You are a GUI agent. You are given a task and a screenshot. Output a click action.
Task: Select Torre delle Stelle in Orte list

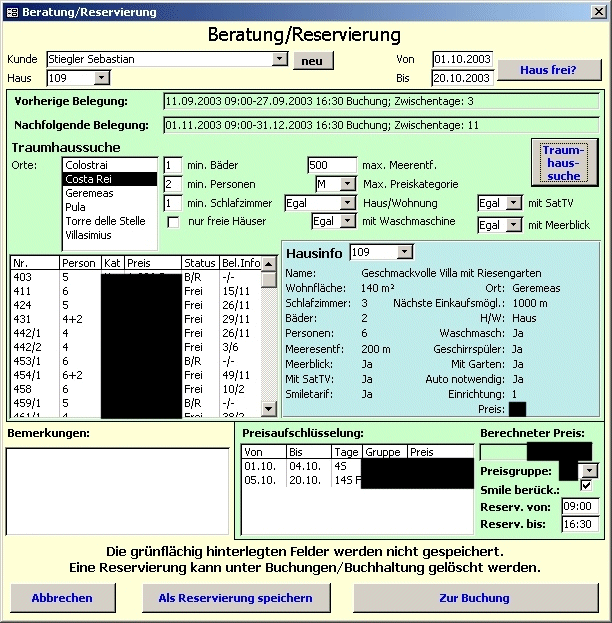(110, 221)
